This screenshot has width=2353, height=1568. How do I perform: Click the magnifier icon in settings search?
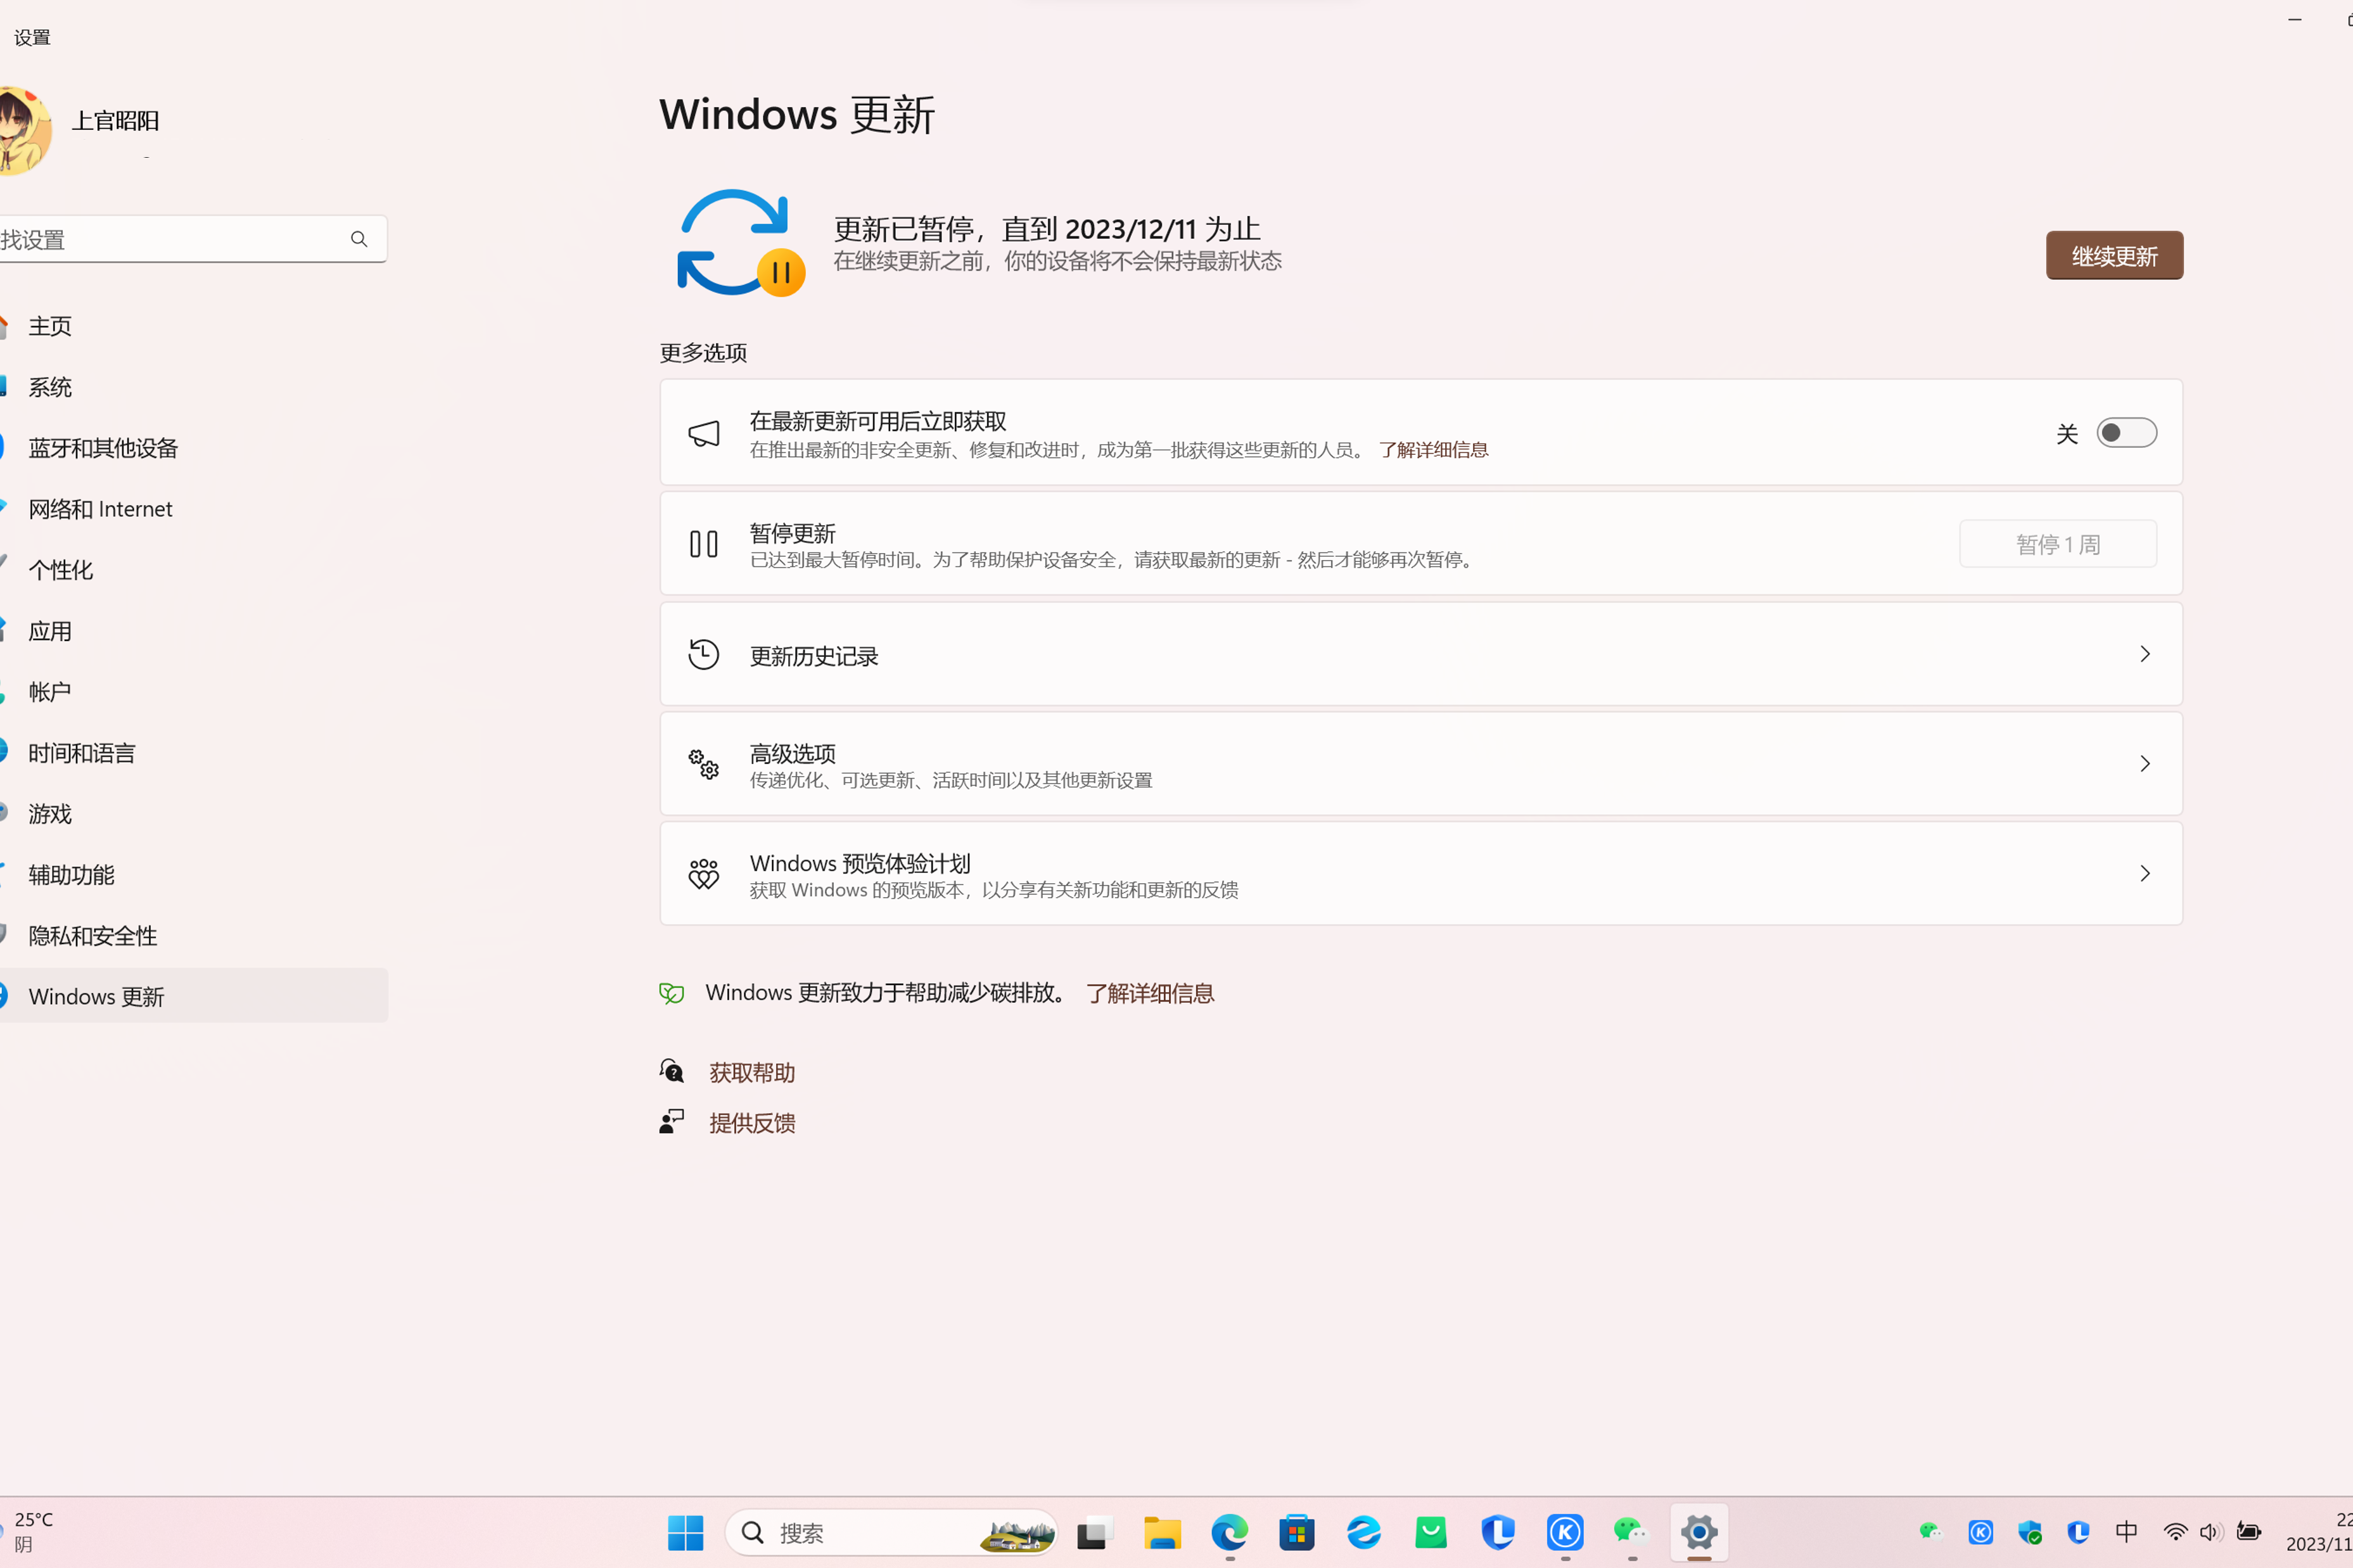tap(359, 239)
